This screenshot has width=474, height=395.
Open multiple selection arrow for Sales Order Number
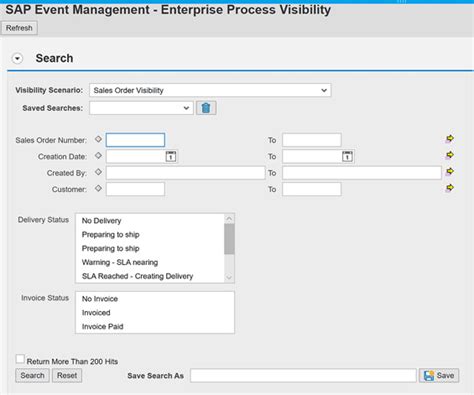click(450, 139)
